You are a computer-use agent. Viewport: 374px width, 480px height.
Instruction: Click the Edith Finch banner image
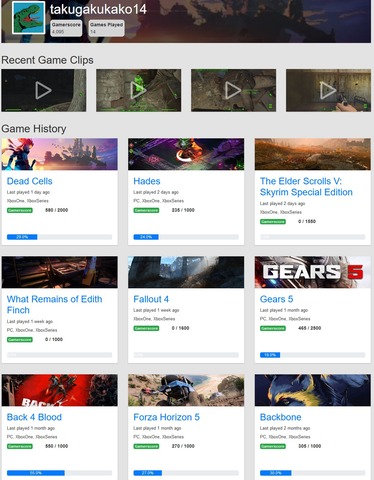(60, 272)
